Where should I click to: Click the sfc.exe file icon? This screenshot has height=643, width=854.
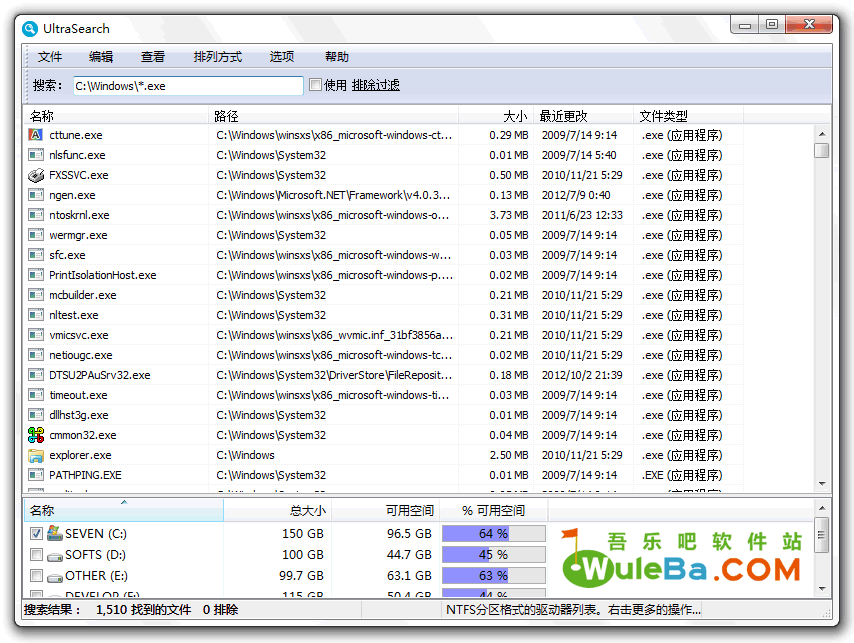(36, 255)
